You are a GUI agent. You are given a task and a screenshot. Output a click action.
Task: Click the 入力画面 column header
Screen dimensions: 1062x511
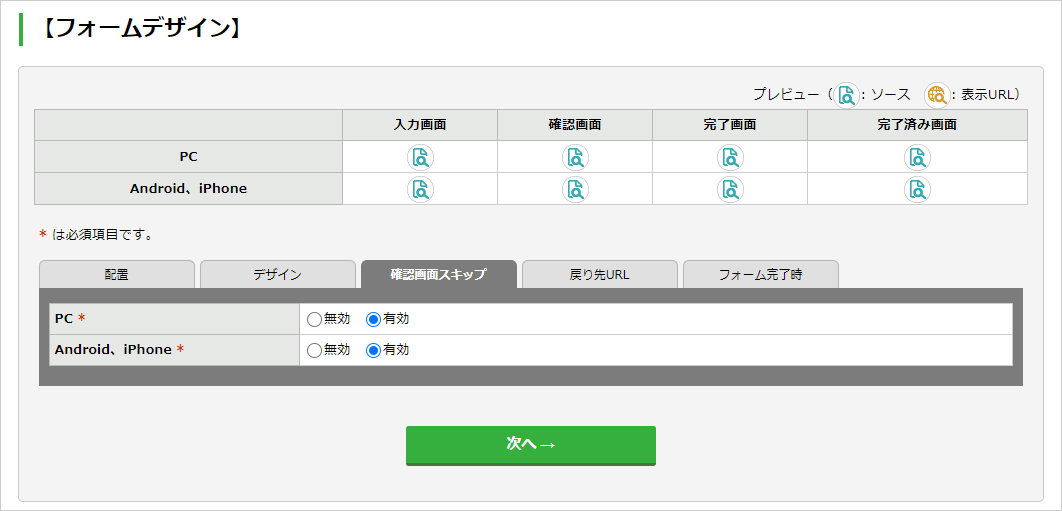tap(420, 125)
